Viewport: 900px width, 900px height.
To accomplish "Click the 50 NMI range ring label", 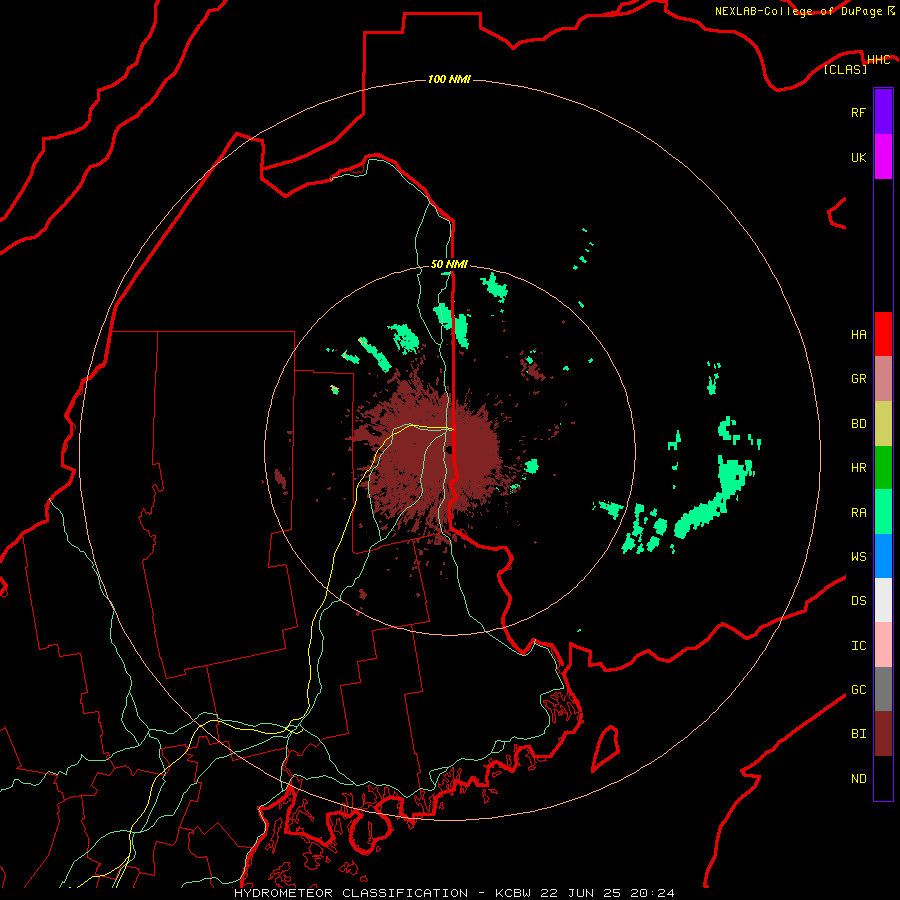I will point(449,264).
